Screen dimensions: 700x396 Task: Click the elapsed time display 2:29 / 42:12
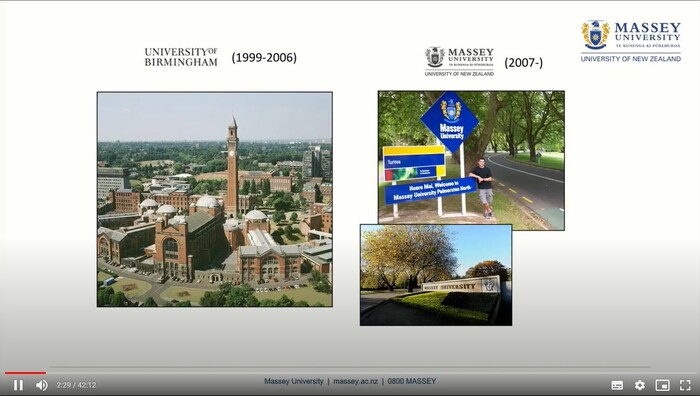pos(76,385)
